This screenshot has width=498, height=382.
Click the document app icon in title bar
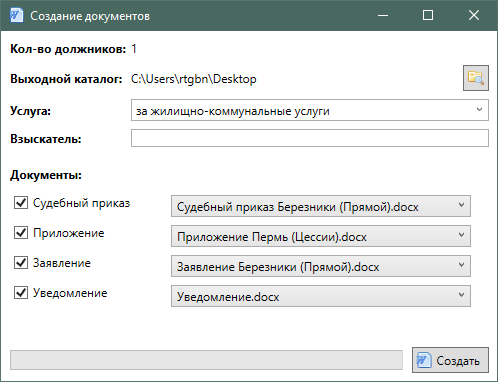click(x=16, y=15)
